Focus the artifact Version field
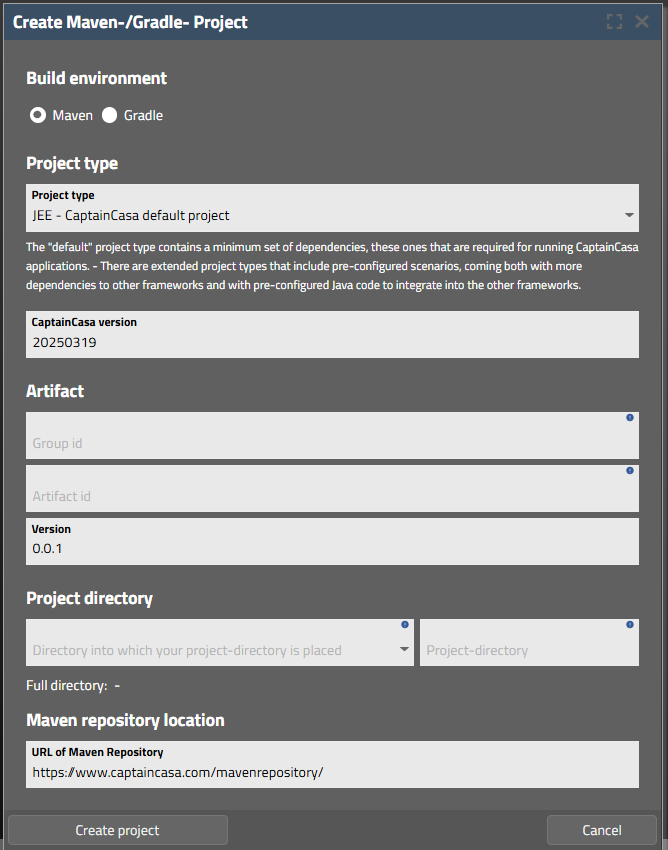This screenshot has width=668, height=850. [331, 548]
